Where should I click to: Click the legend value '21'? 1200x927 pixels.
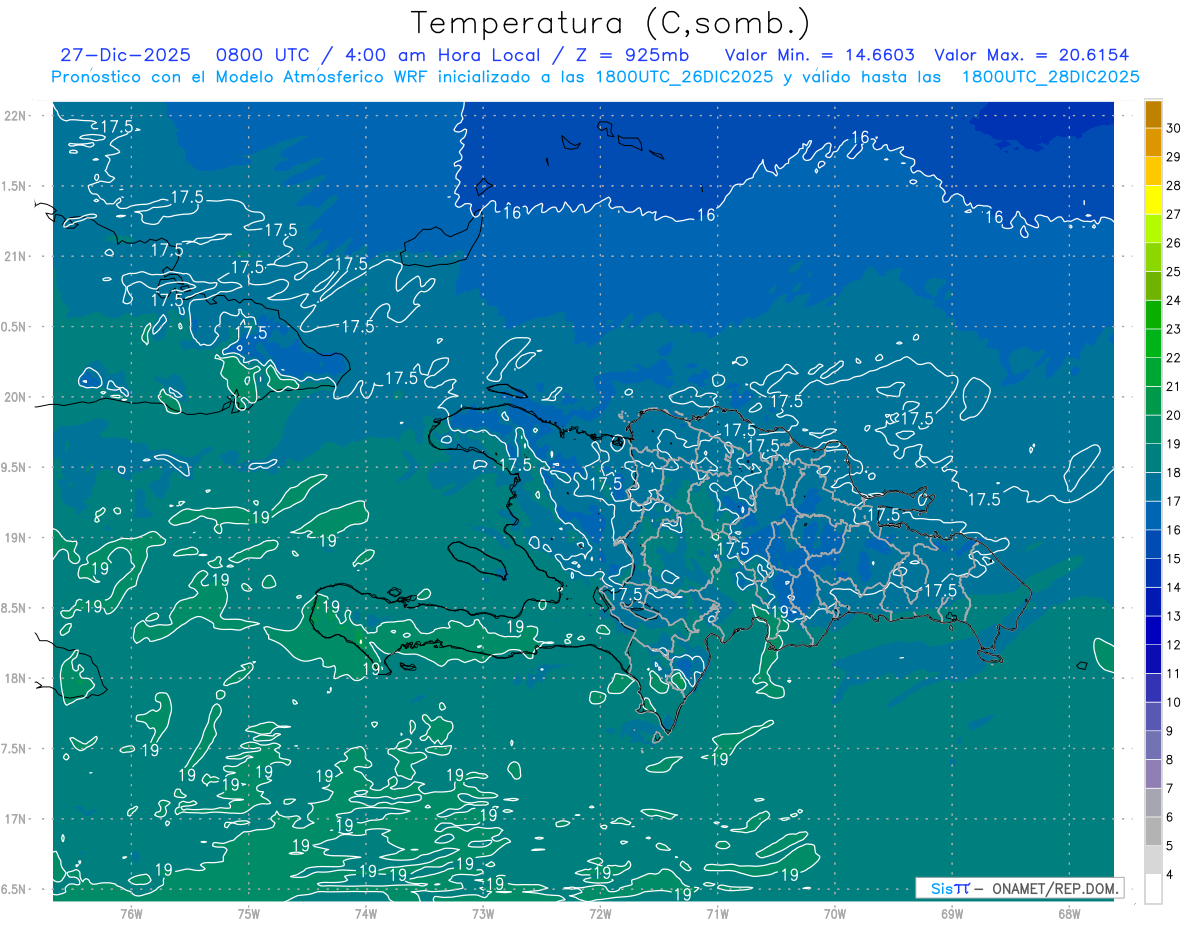coord(1174,386)
